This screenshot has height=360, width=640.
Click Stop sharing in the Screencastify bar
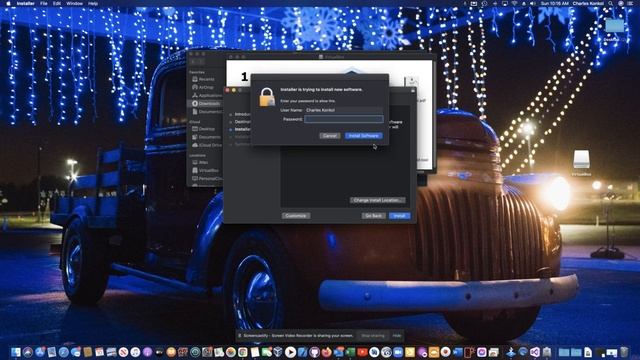(x=373, y=336)
